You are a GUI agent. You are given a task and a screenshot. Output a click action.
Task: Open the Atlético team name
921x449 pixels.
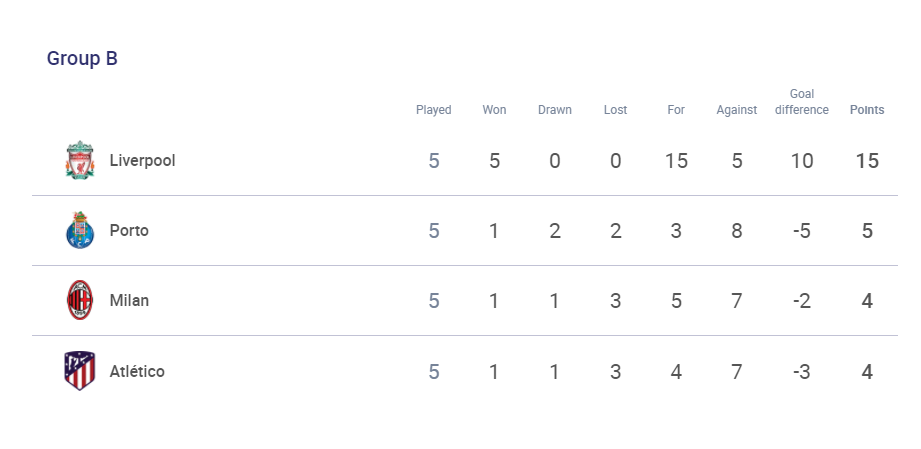pyautogui.click(x=137, y=371)
